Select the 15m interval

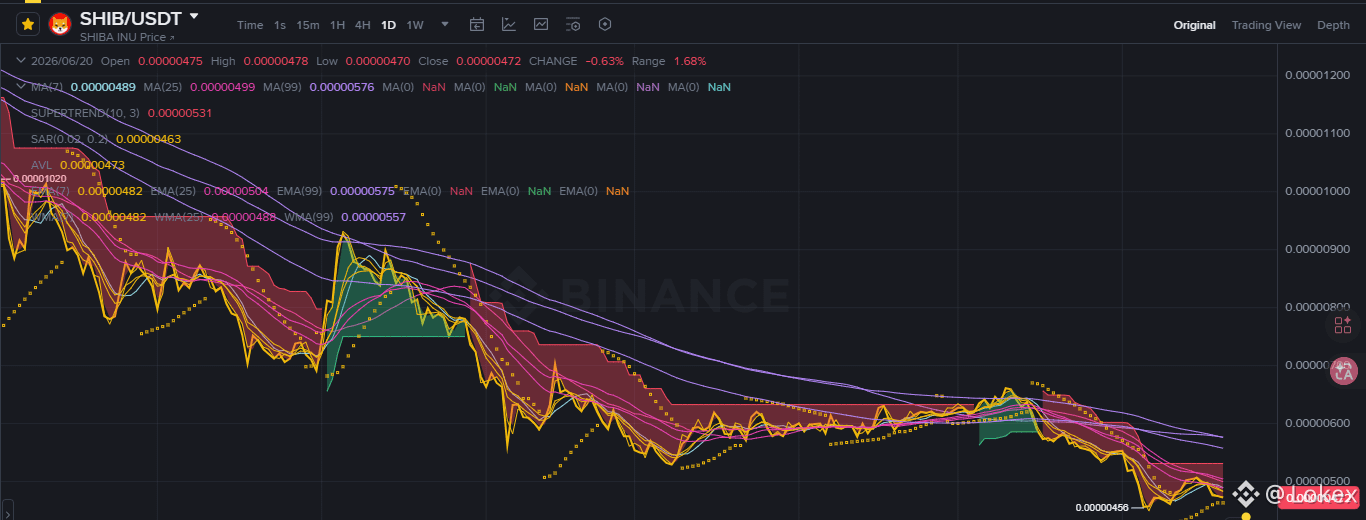point(308,25)
